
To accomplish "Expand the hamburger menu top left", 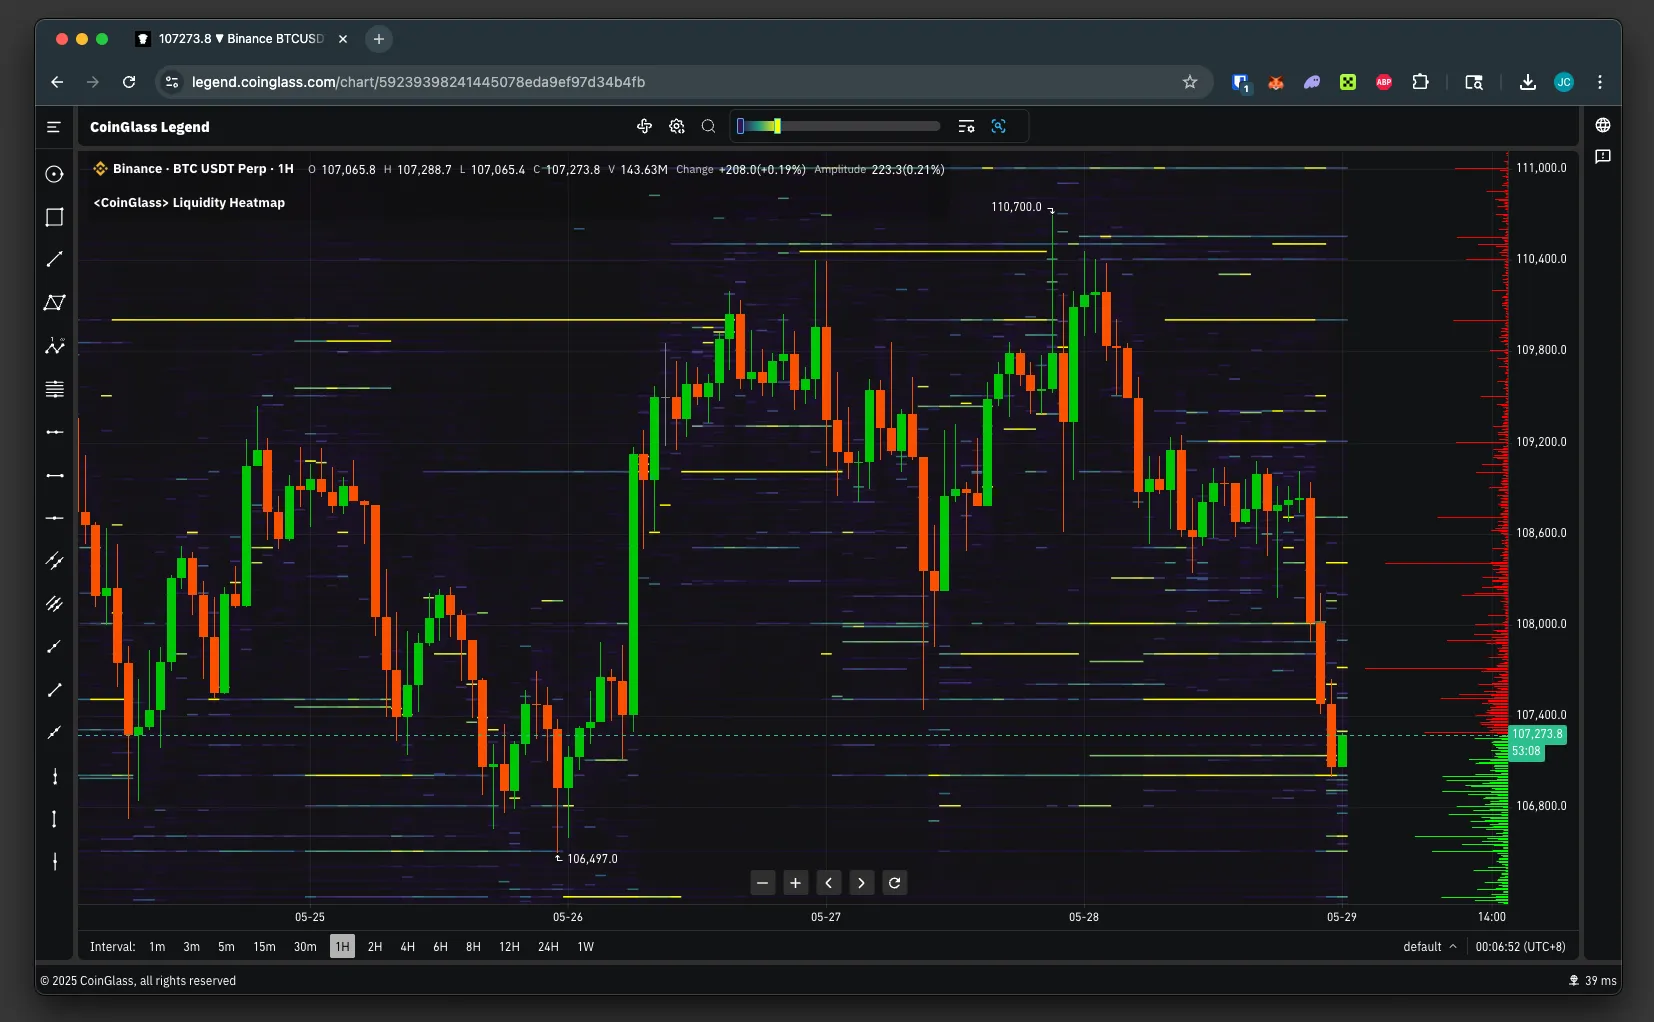I will click(53, 127).
